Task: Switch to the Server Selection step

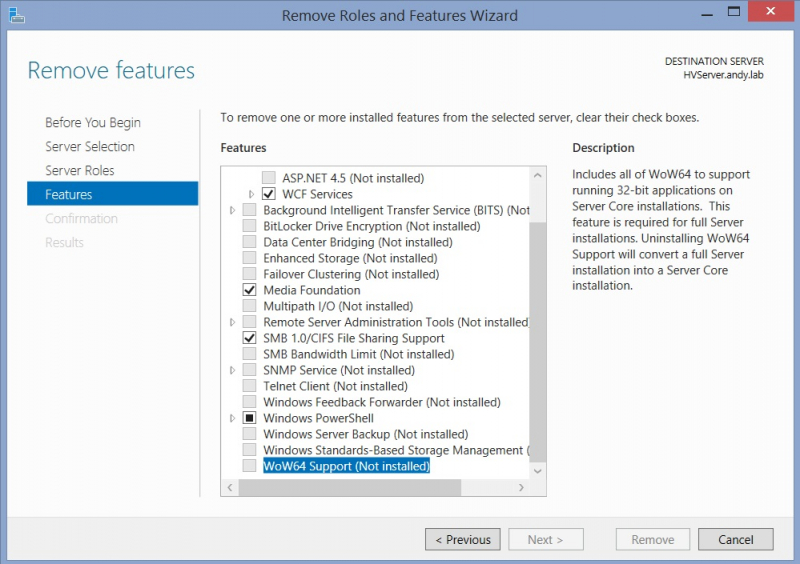Action: (x=90, y=146)
